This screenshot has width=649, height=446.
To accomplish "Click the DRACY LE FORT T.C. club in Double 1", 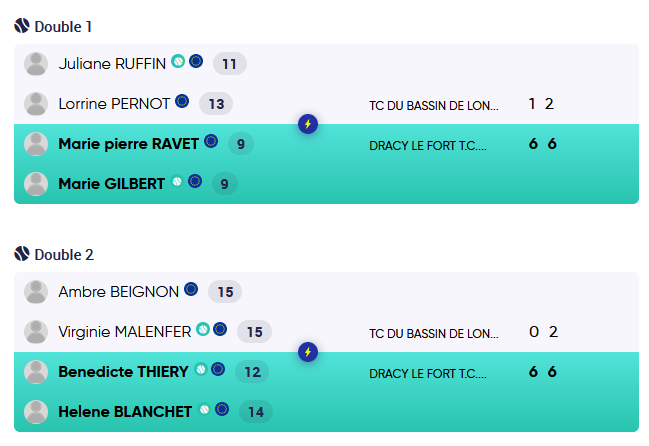I will [x=427, y=145].
